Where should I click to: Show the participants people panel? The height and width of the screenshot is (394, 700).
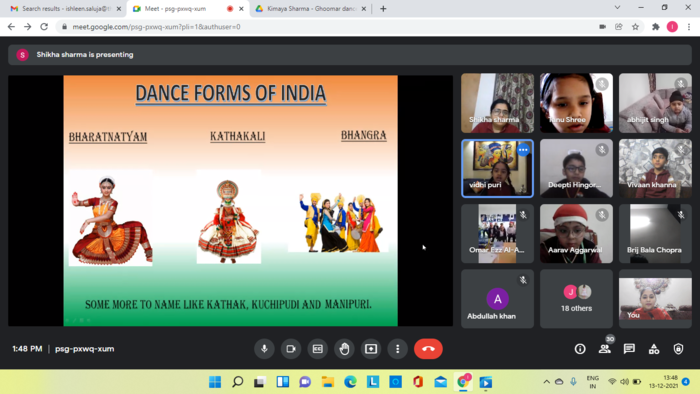605,349
